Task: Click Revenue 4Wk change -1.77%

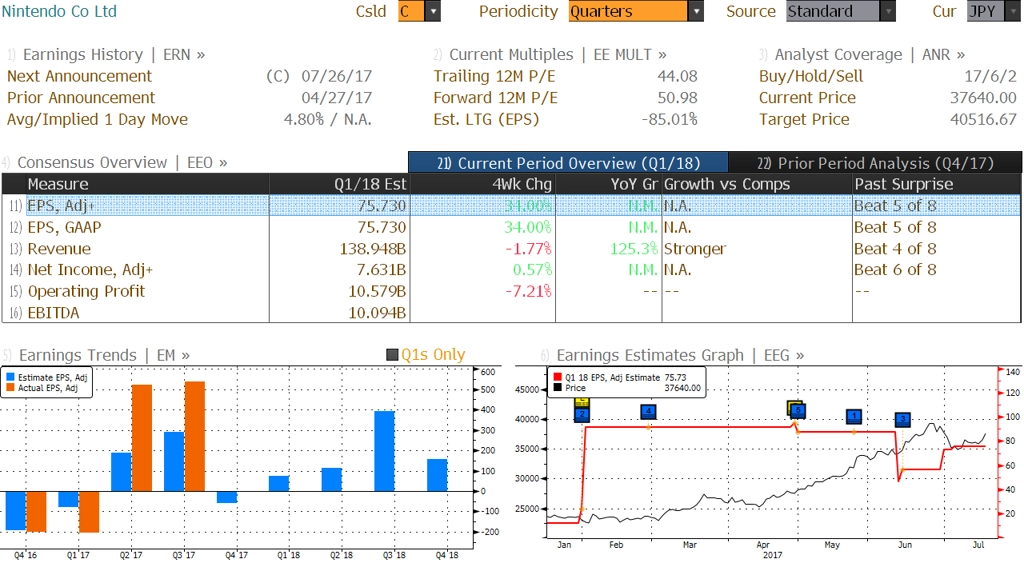Action: 528,249
